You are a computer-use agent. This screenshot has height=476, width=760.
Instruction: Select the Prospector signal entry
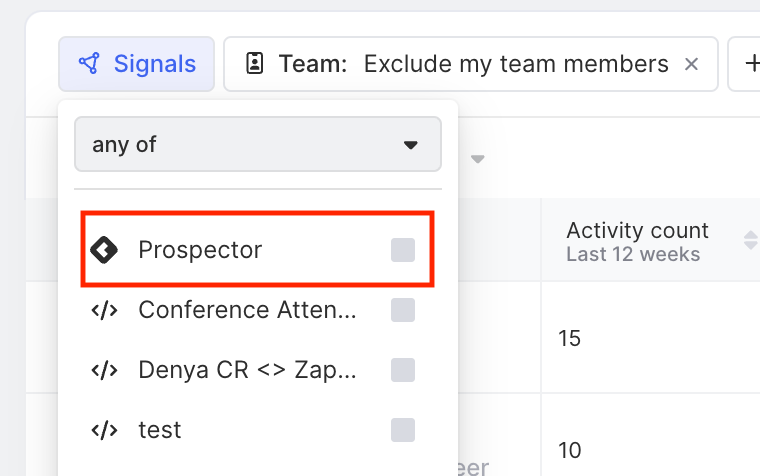200,250
